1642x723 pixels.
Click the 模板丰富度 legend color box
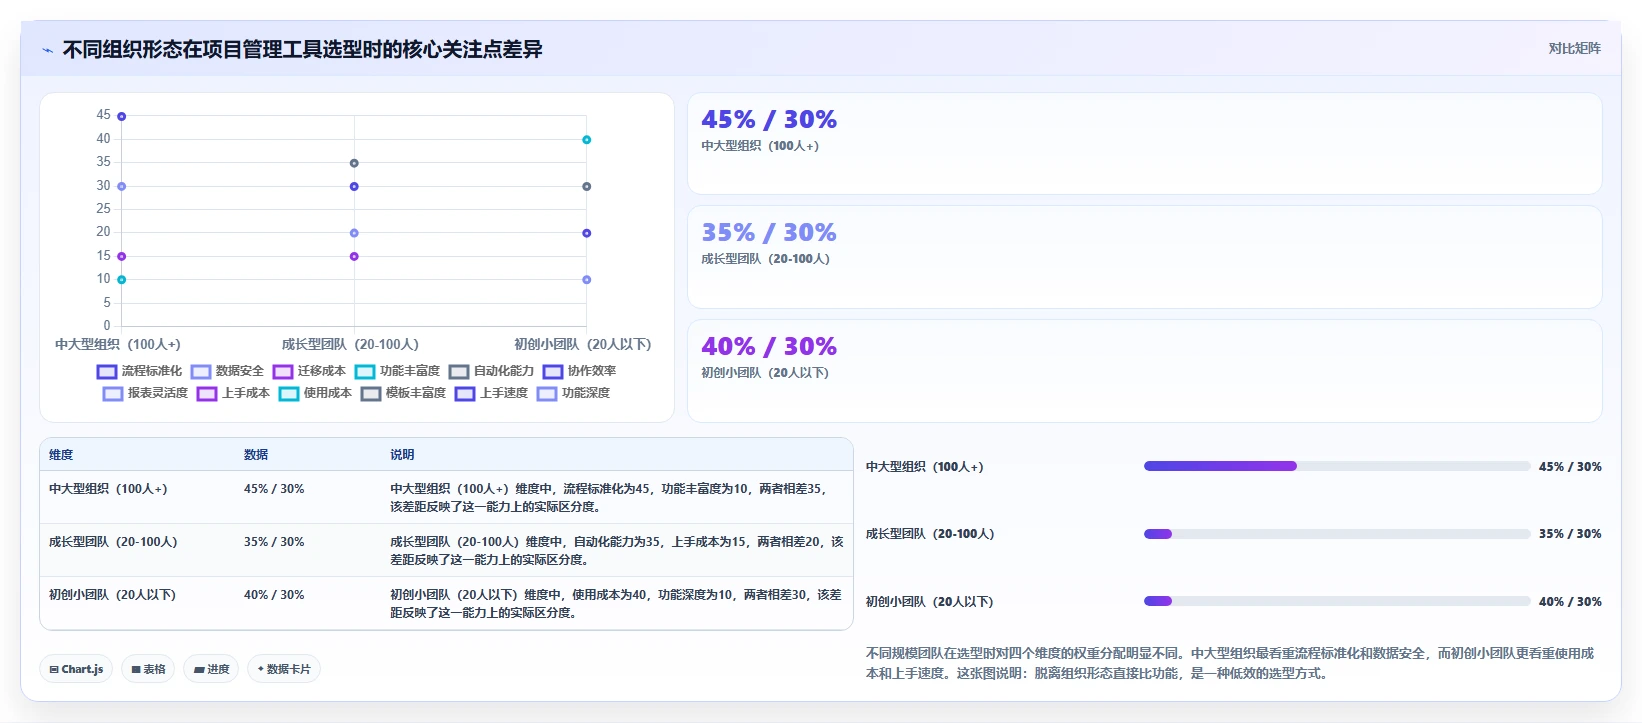coord(371,393)
